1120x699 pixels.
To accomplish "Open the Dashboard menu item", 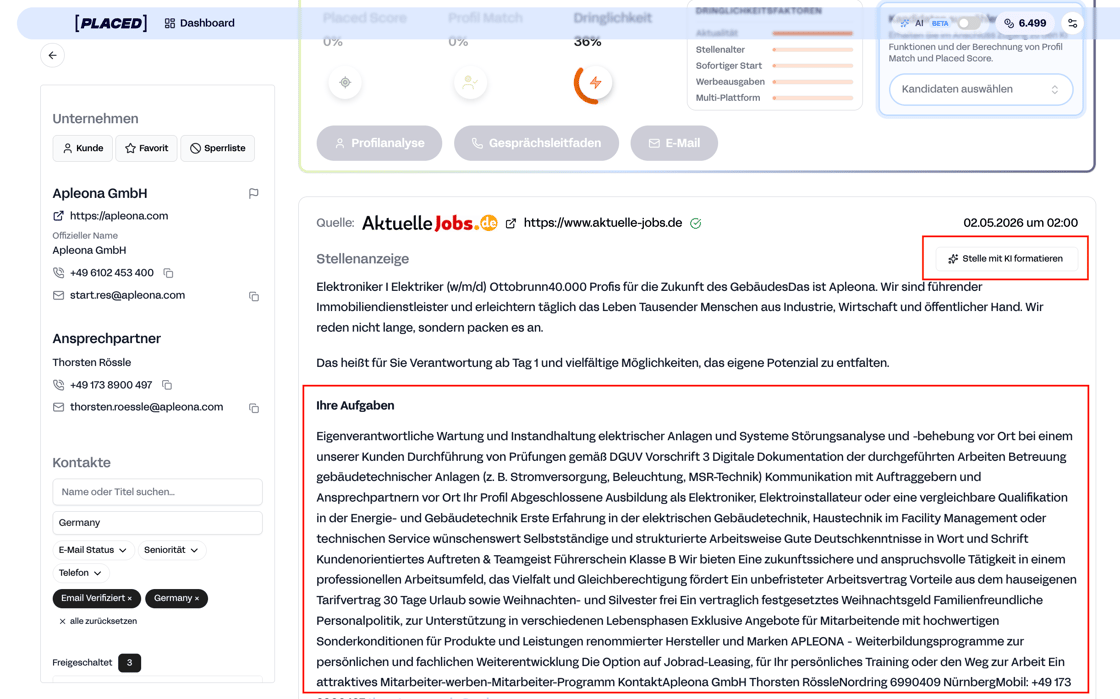I will pos(199,23).
